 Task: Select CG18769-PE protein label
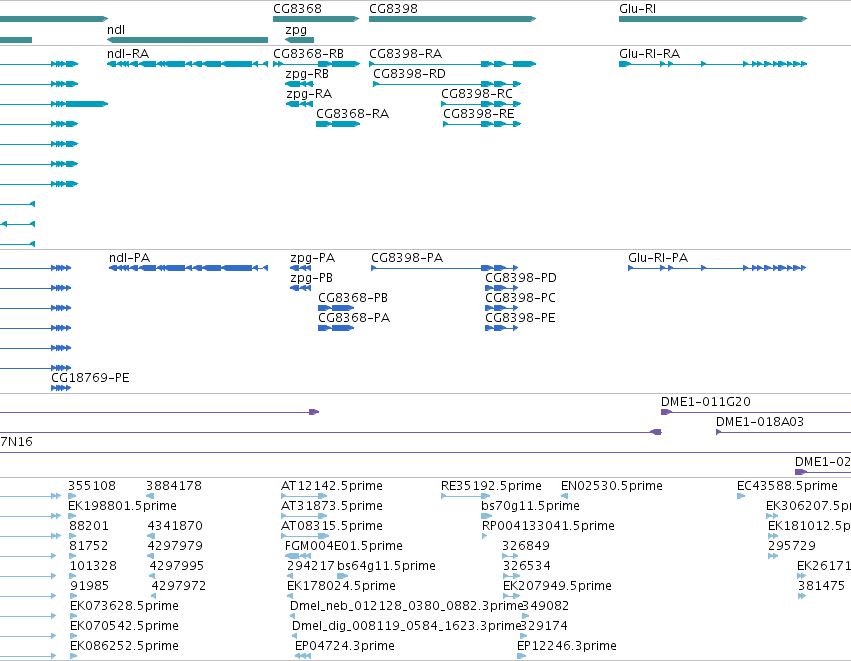pos(90,378)
